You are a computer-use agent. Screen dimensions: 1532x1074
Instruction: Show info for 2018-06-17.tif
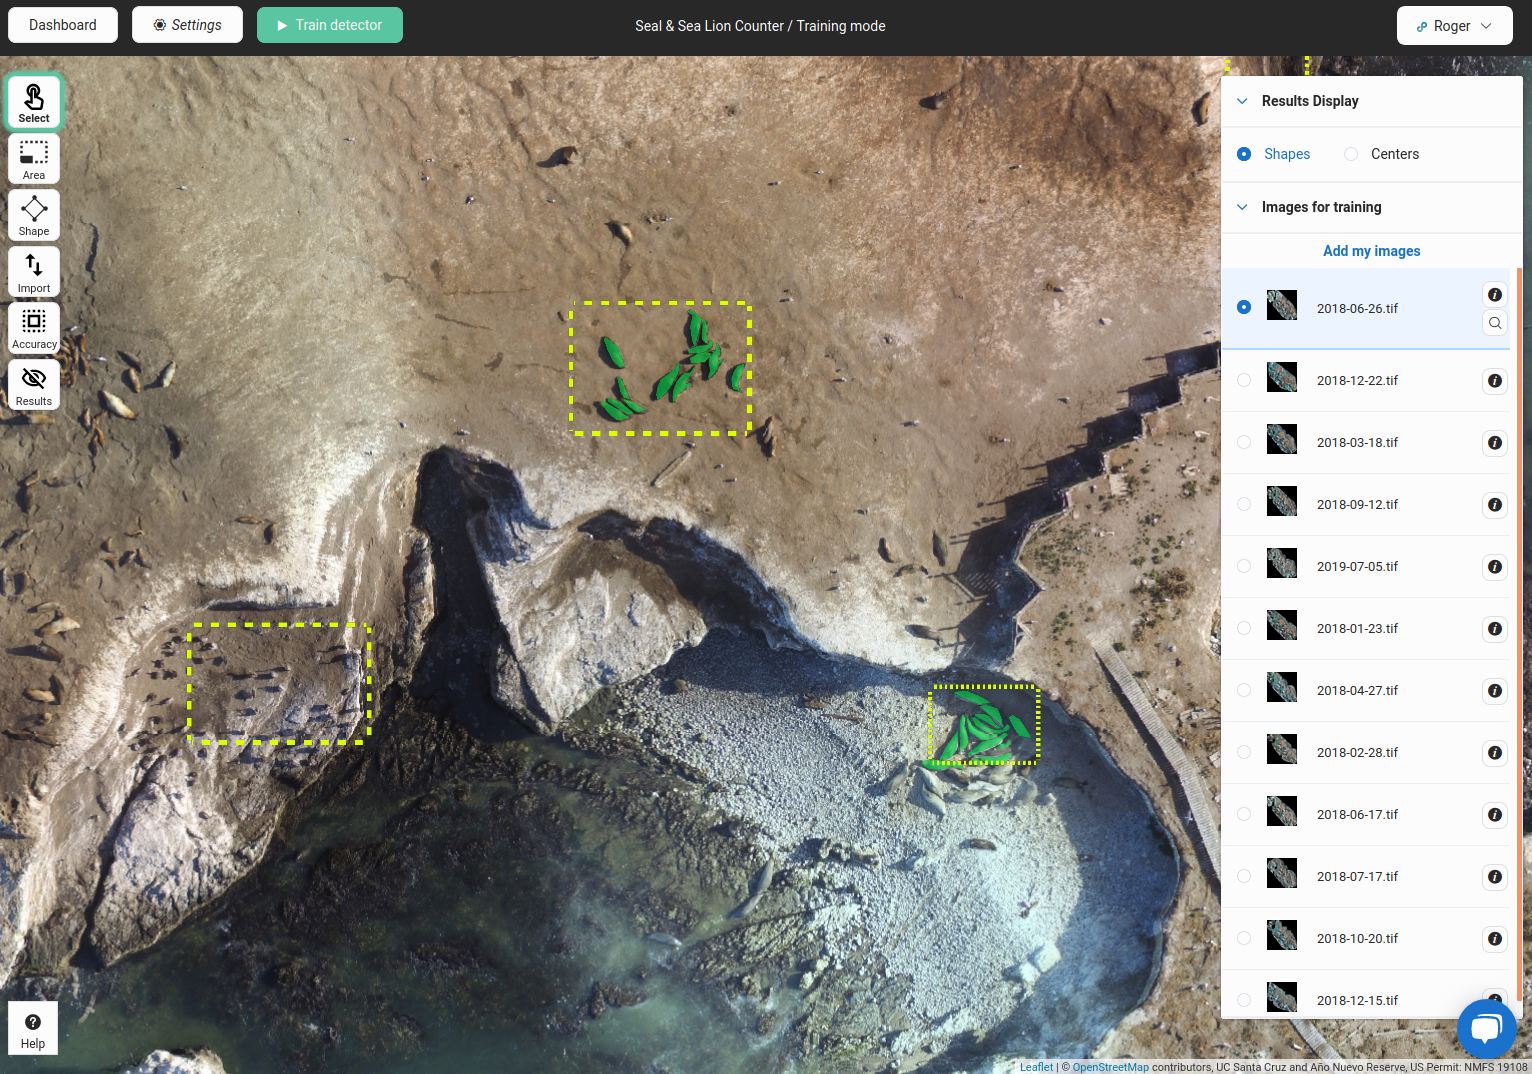pyautogui.click(x=1495, y=815)
